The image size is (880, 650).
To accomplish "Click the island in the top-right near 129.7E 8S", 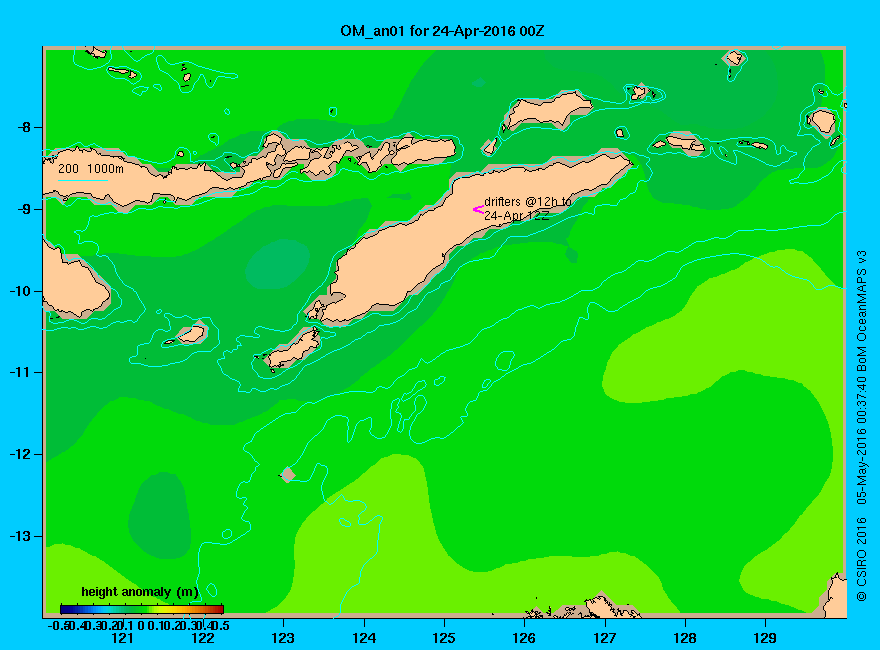I will pyautogui.click(x=822, y=122).
